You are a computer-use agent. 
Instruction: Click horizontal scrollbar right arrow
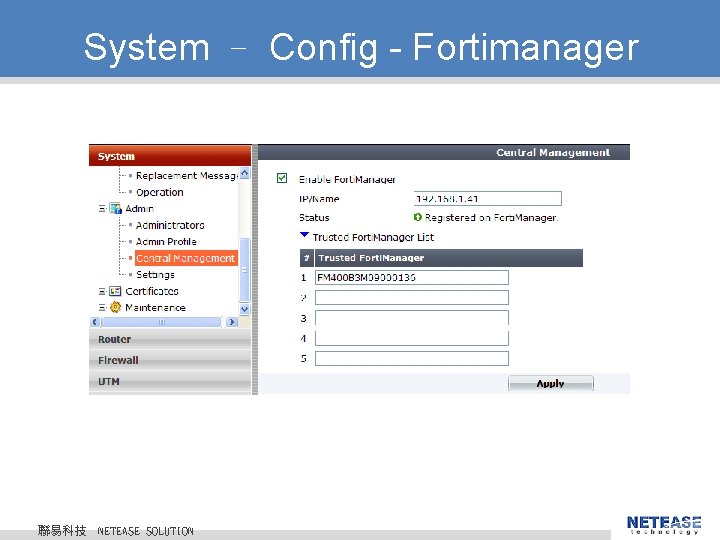coord(232,322)
